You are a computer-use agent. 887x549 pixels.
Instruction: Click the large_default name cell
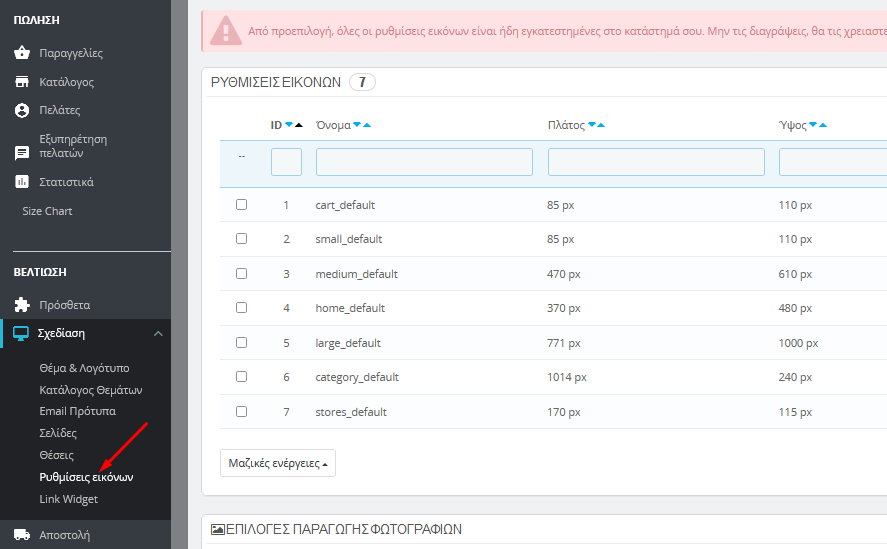pyautogui.click(x=348, y=343)
